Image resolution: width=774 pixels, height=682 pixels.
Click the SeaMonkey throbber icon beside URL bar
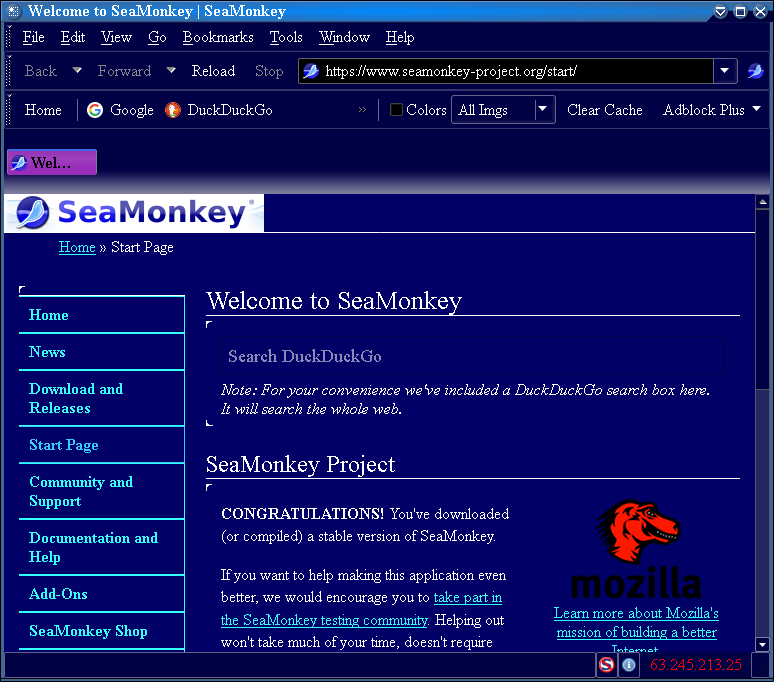756,71
